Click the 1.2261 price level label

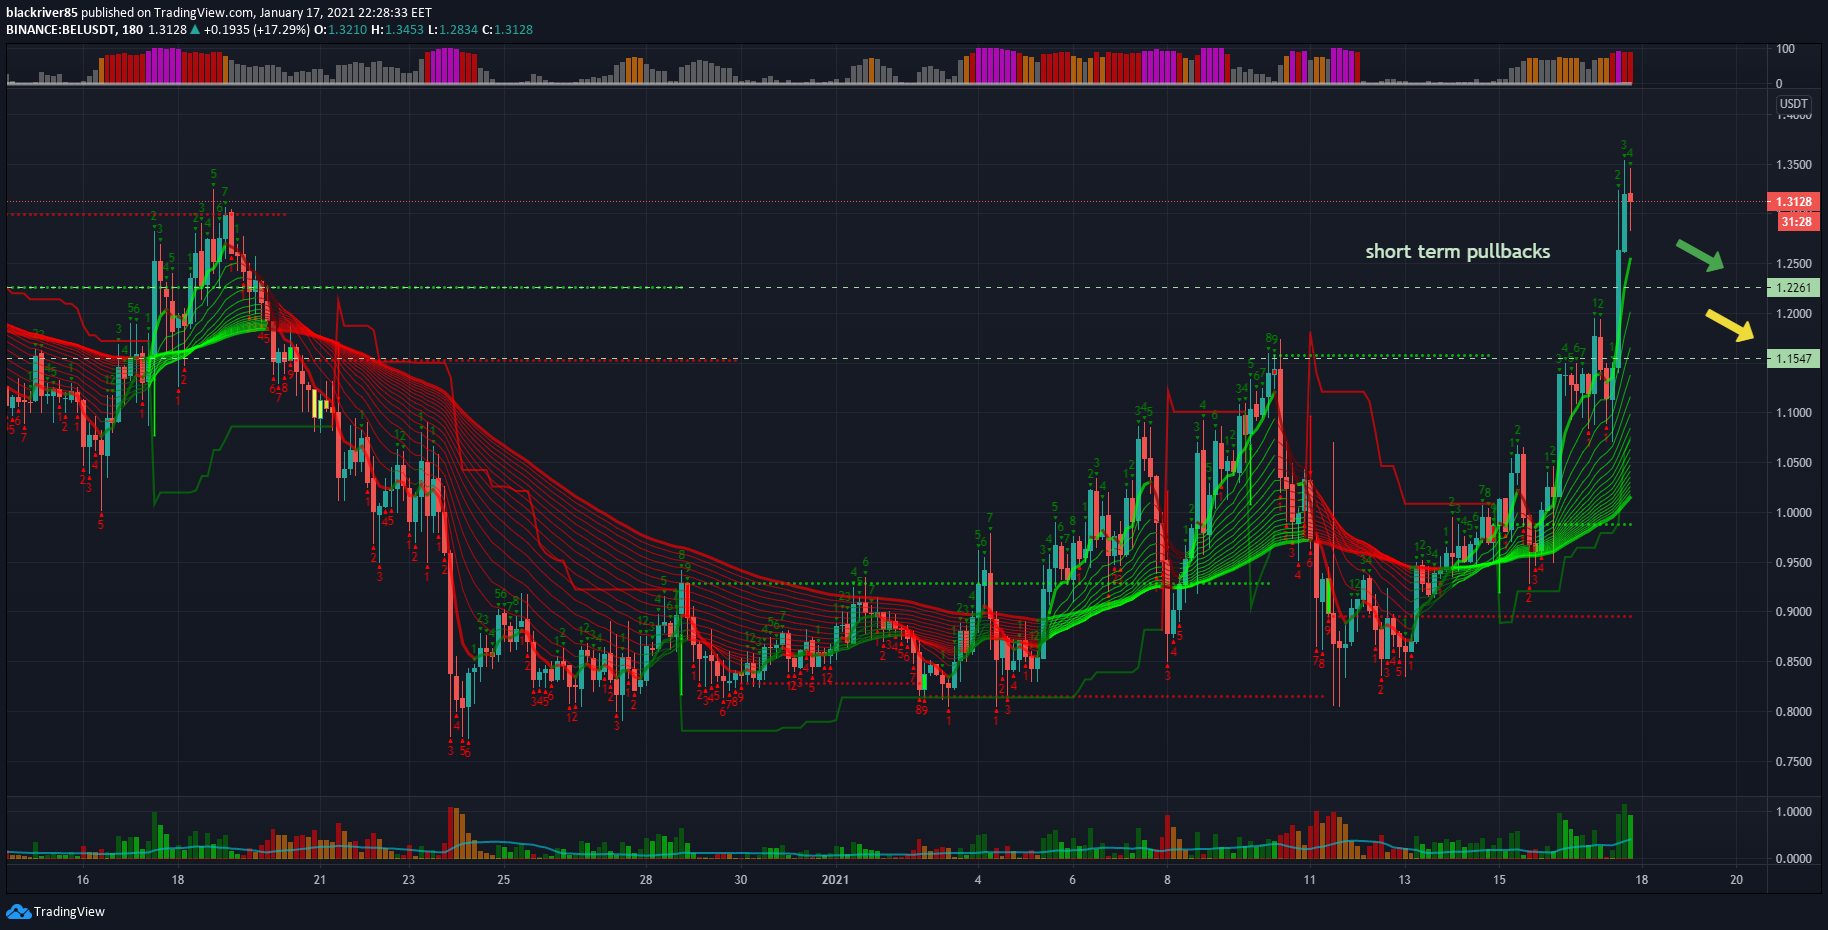[1793, 288]
